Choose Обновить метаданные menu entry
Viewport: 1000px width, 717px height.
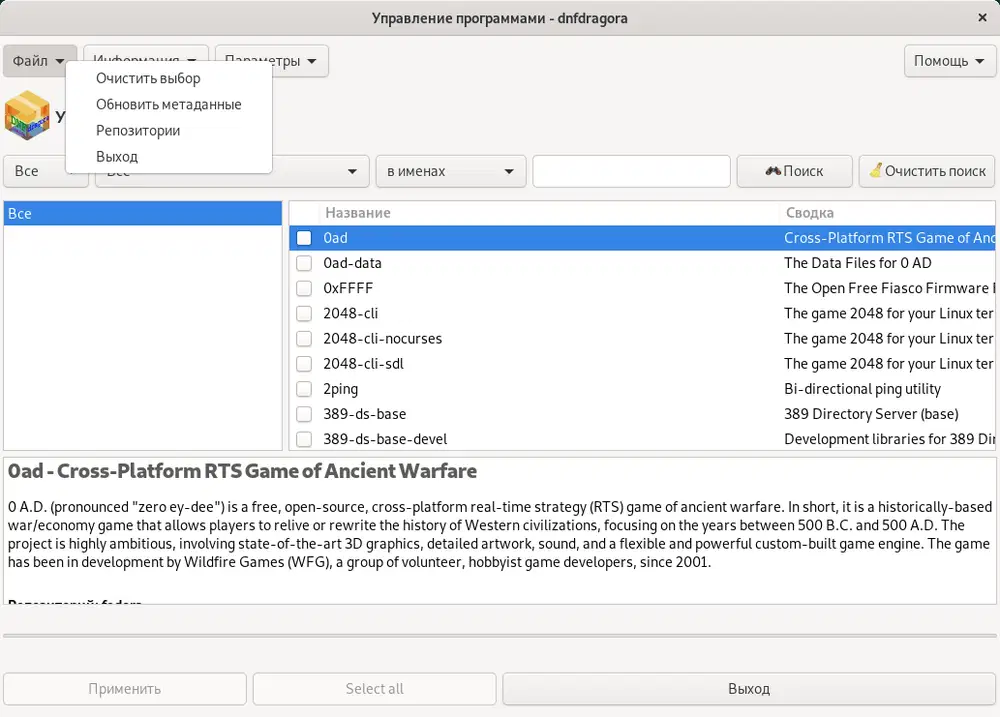click(168, 104)
